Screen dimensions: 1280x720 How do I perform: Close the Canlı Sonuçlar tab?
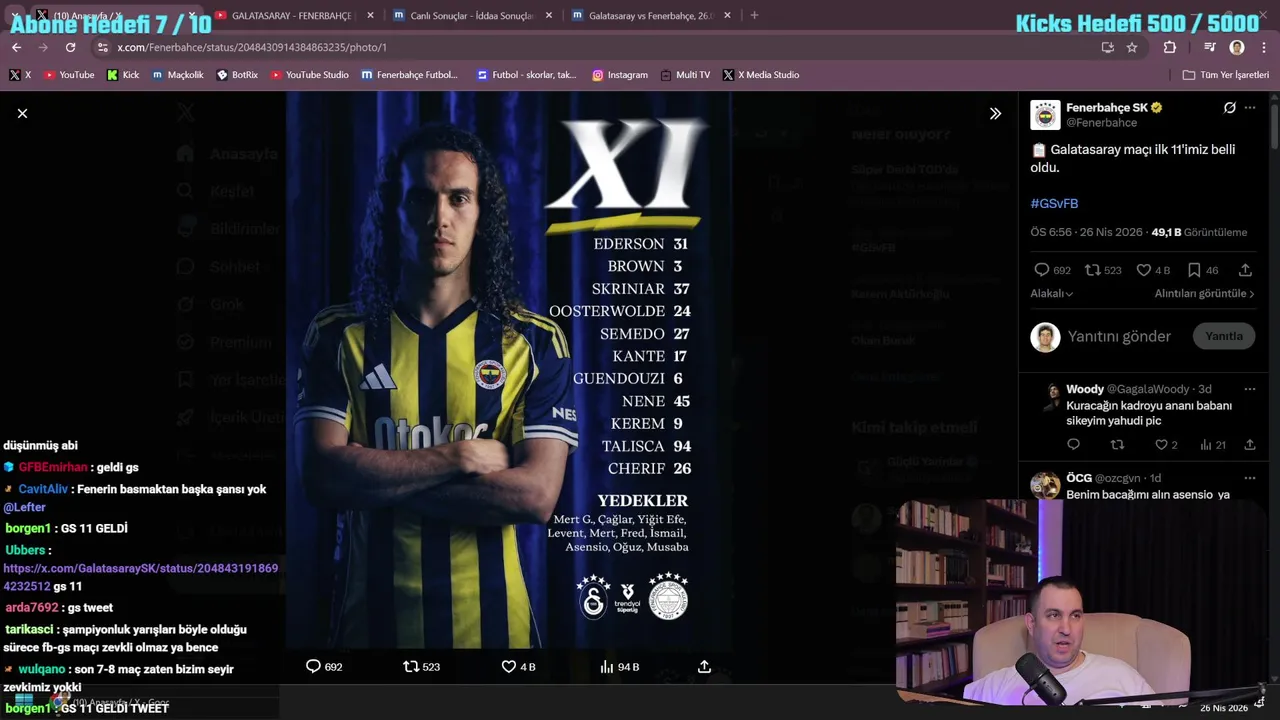coord(548,16)
